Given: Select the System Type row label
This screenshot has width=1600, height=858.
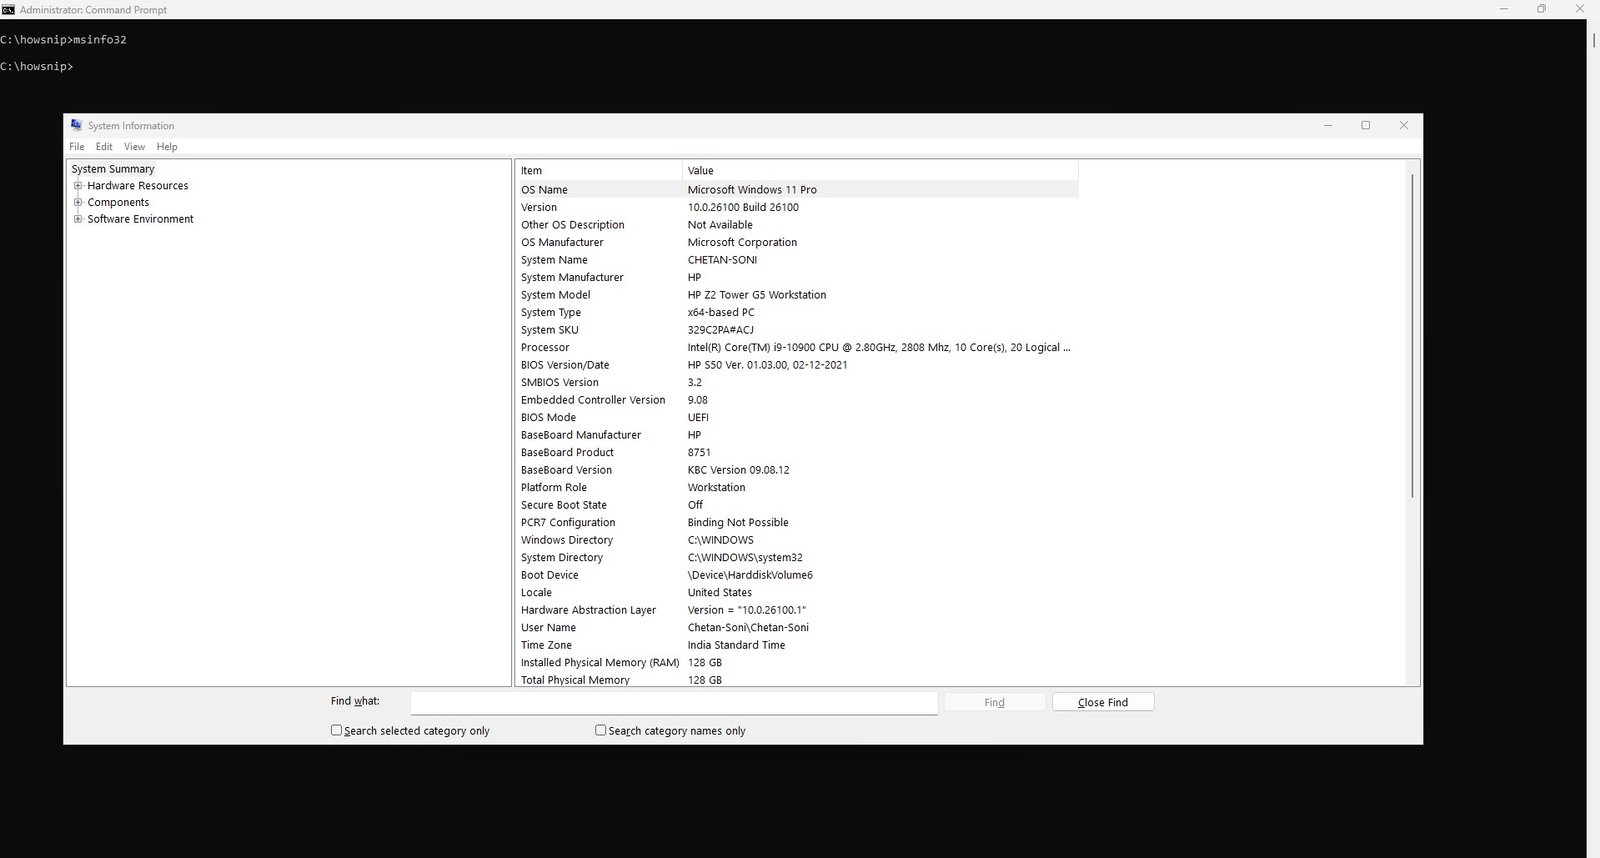Looking at the screenshot, I should 550,312.
